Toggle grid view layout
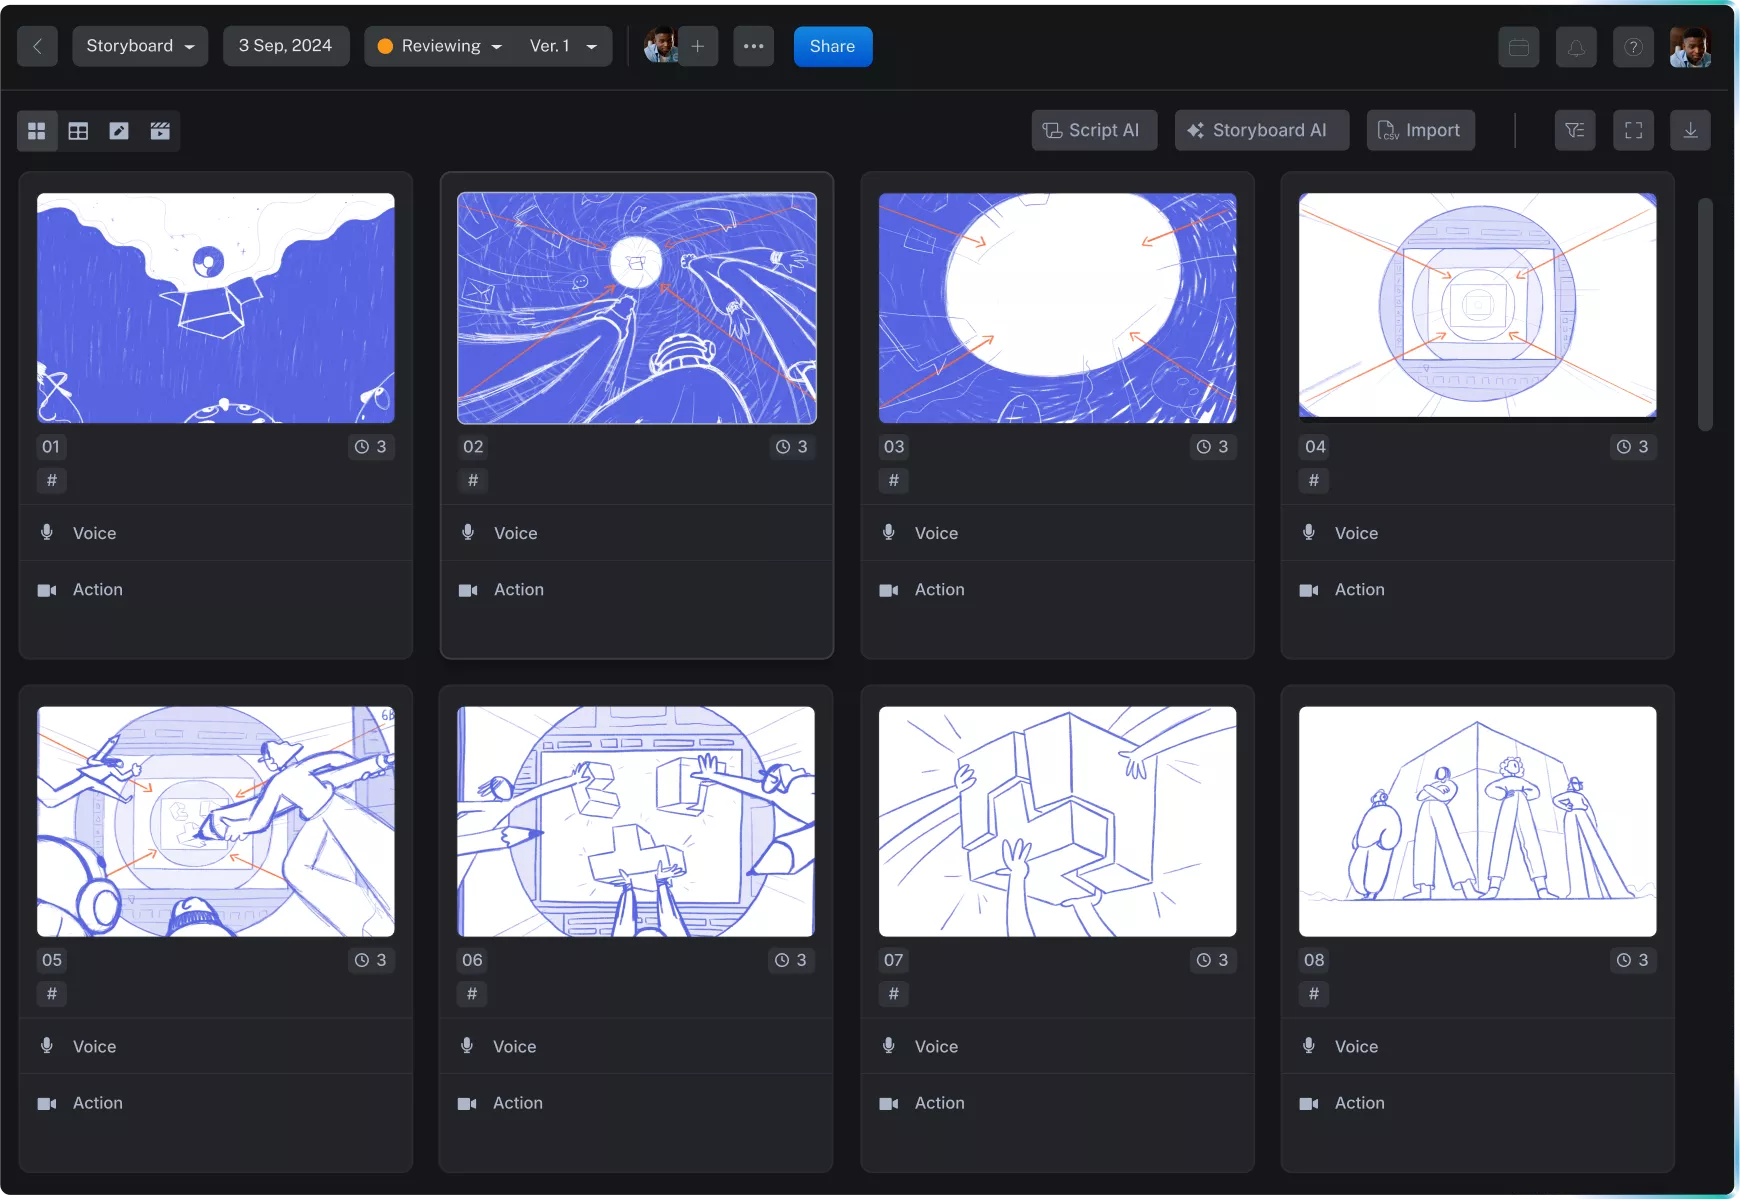The width and height of the screenshot is (1740, 1200). click(x=37, y=130)
